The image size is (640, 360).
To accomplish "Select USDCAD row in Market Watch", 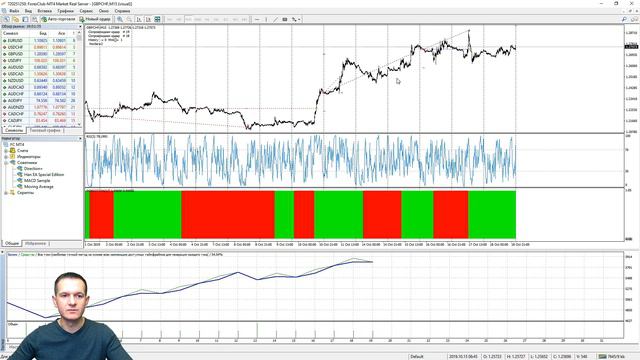I will point(39,74).
